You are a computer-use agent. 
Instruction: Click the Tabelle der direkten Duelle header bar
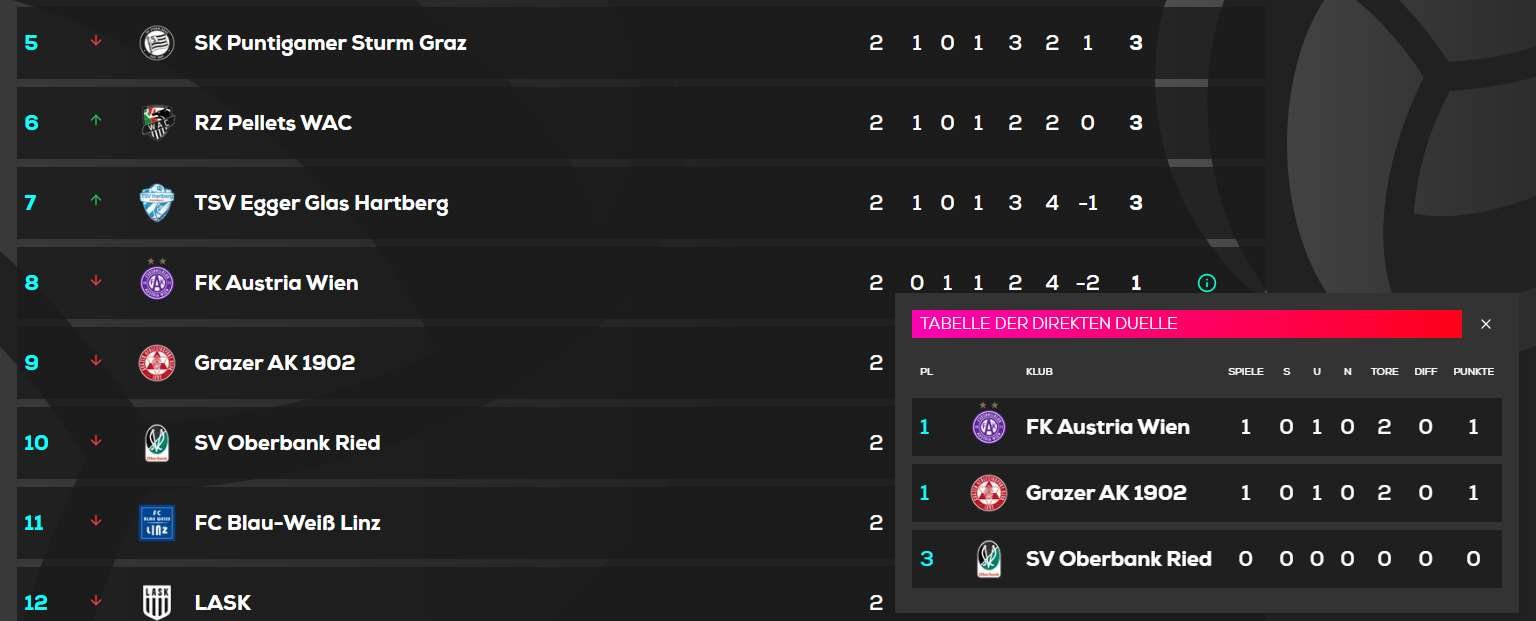tap(1186, 324)
